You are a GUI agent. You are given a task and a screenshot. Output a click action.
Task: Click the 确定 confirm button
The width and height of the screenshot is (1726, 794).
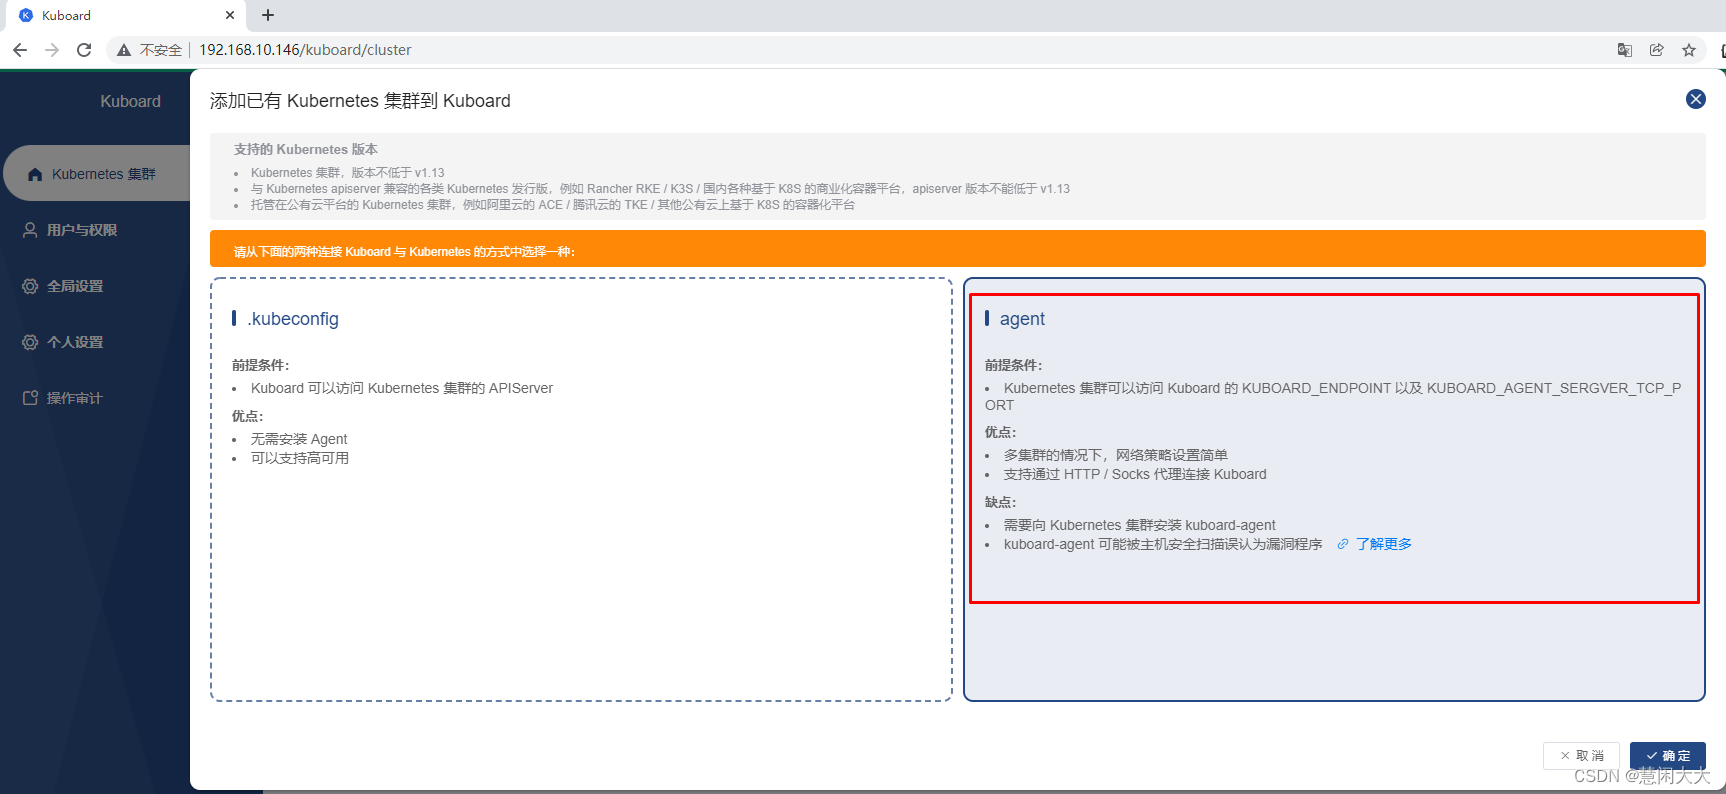click(x=1667, y=755)
